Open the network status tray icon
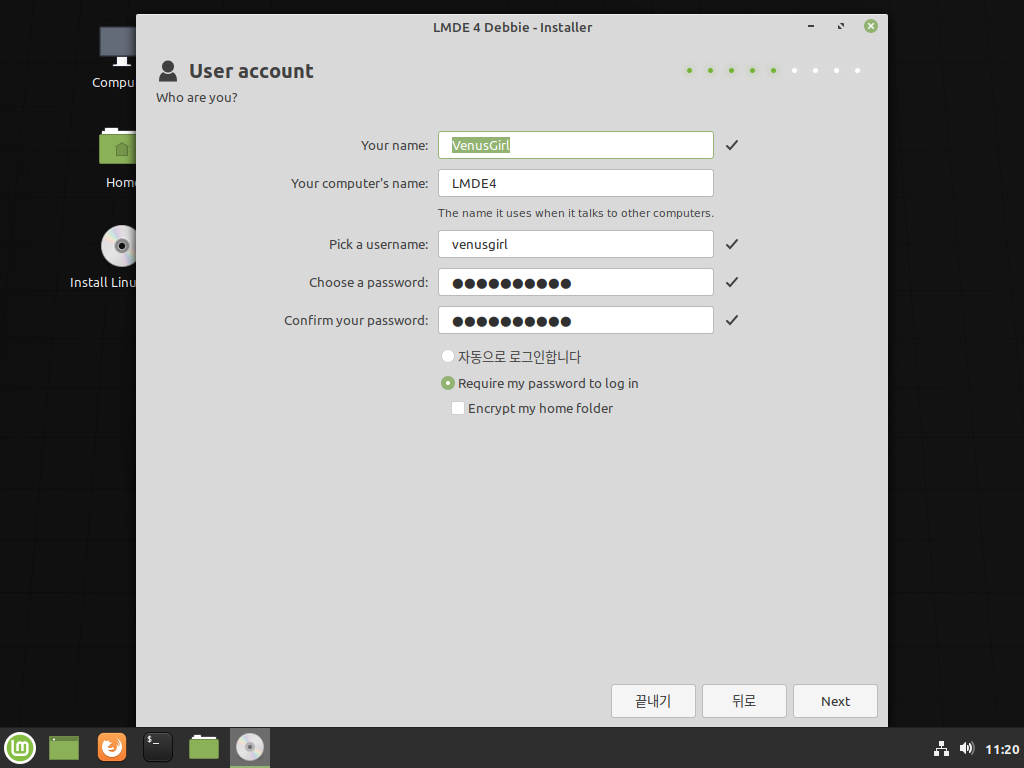This screenshot has height=768, width=1024. tap(941, 748)
